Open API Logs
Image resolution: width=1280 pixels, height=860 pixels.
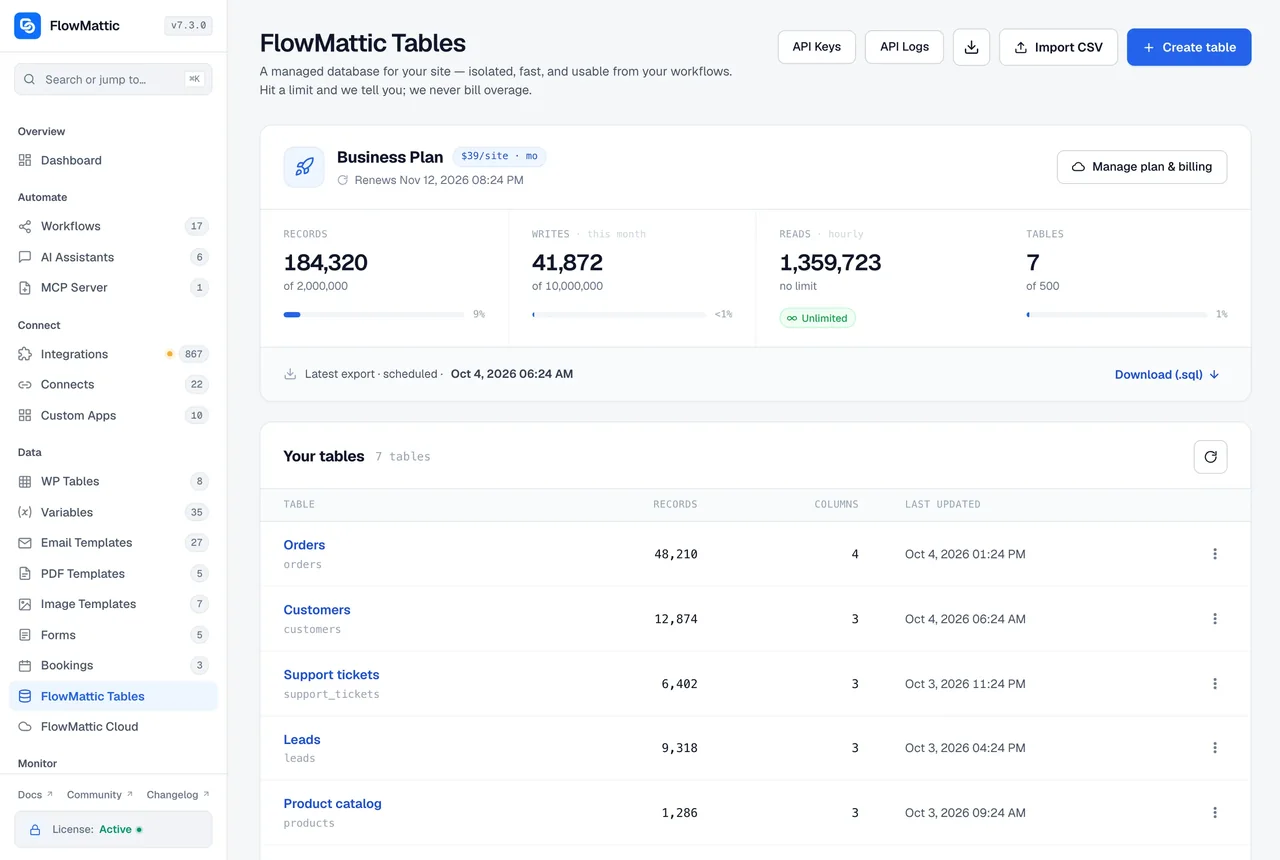point(904,46)
